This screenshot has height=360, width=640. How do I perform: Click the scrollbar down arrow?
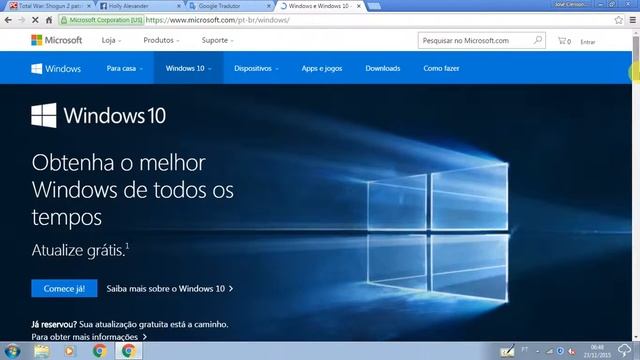pyautogui.click(x=636, y=338)
